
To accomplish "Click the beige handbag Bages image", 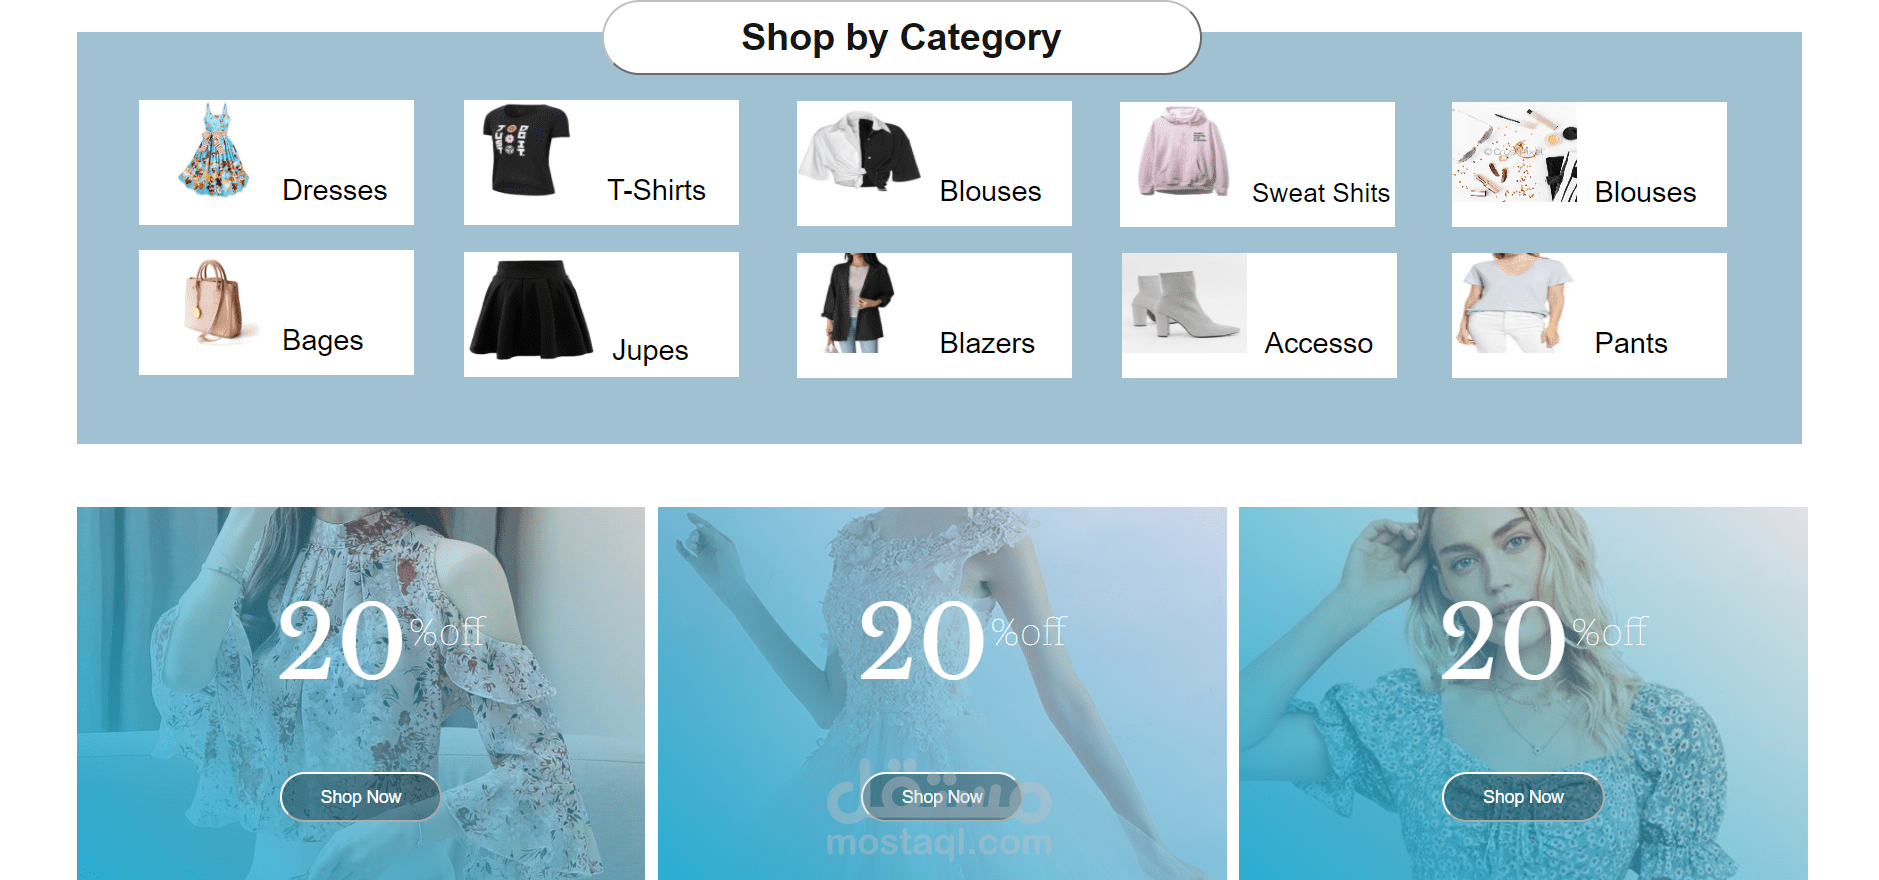I will 215,301.
